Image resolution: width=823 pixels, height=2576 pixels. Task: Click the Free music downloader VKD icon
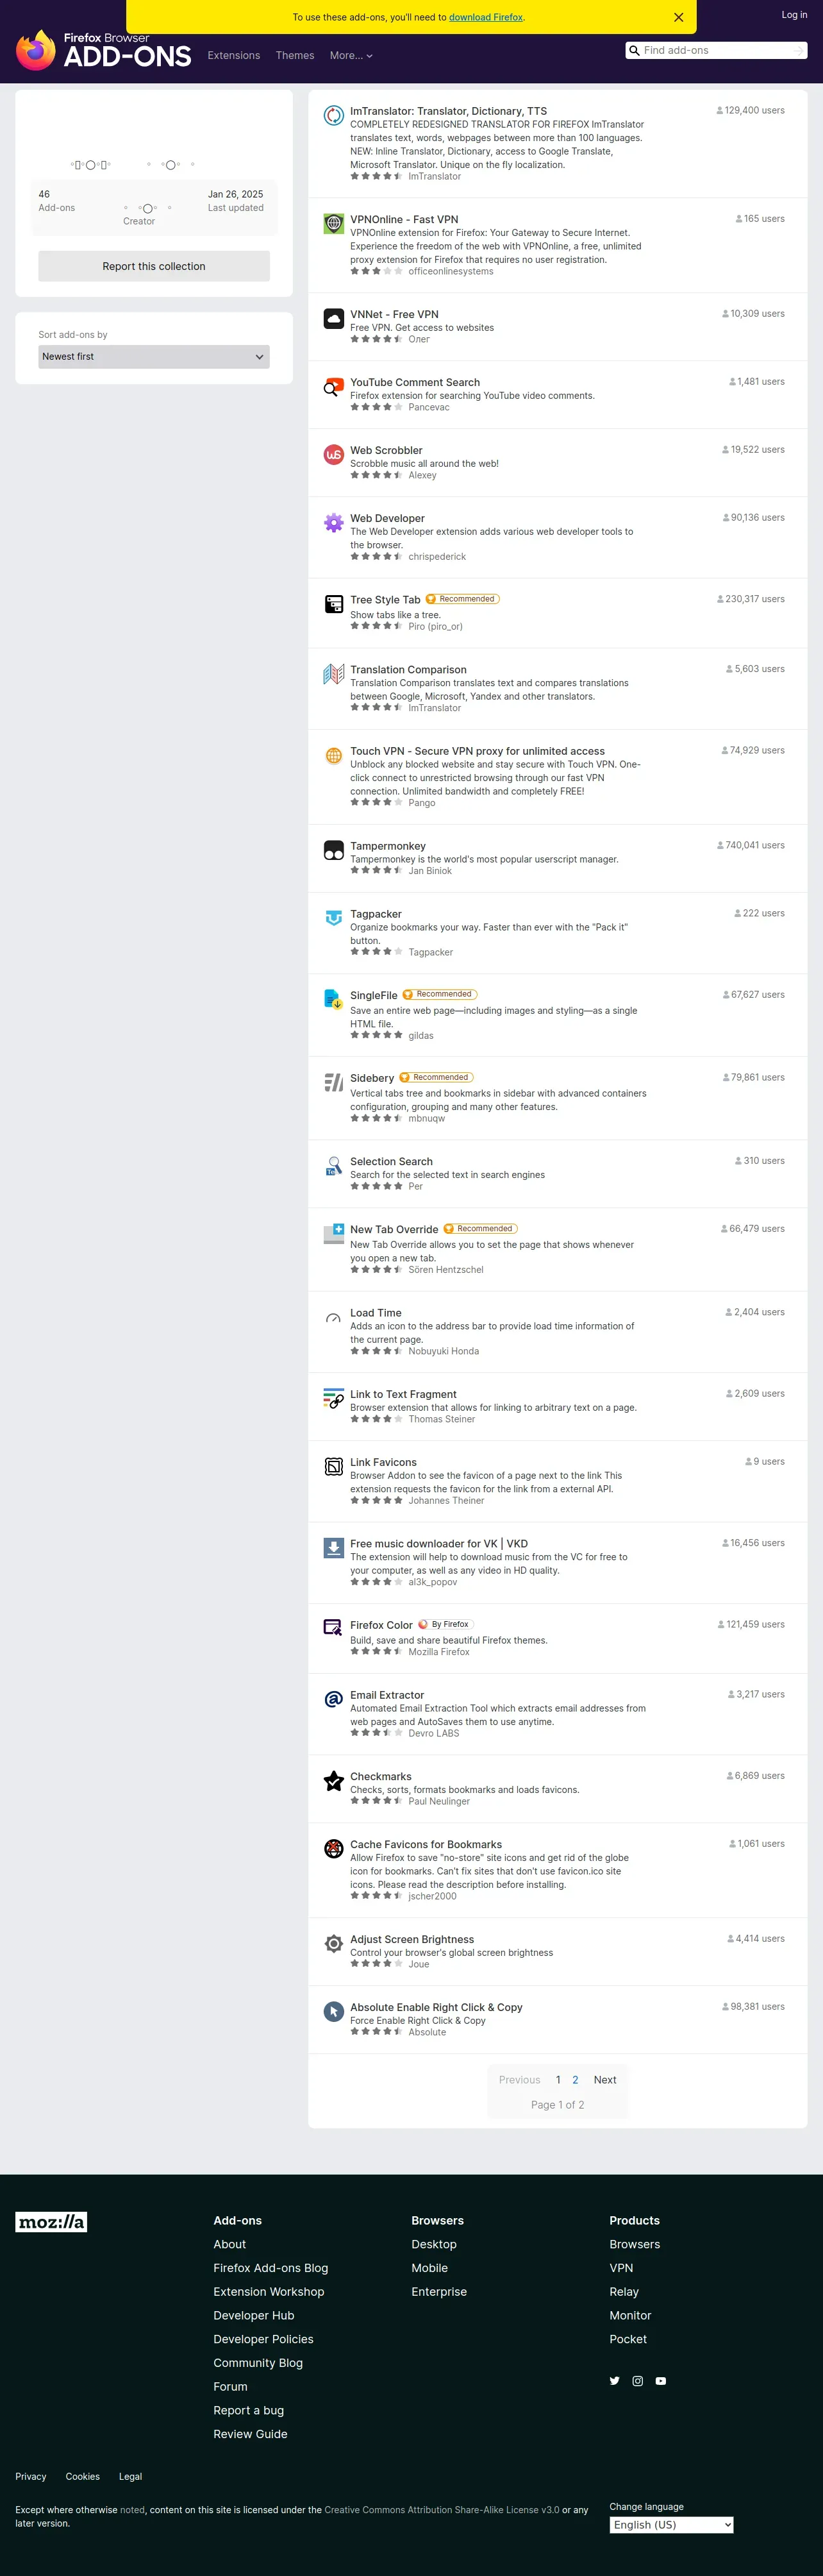pos(334,1548)
